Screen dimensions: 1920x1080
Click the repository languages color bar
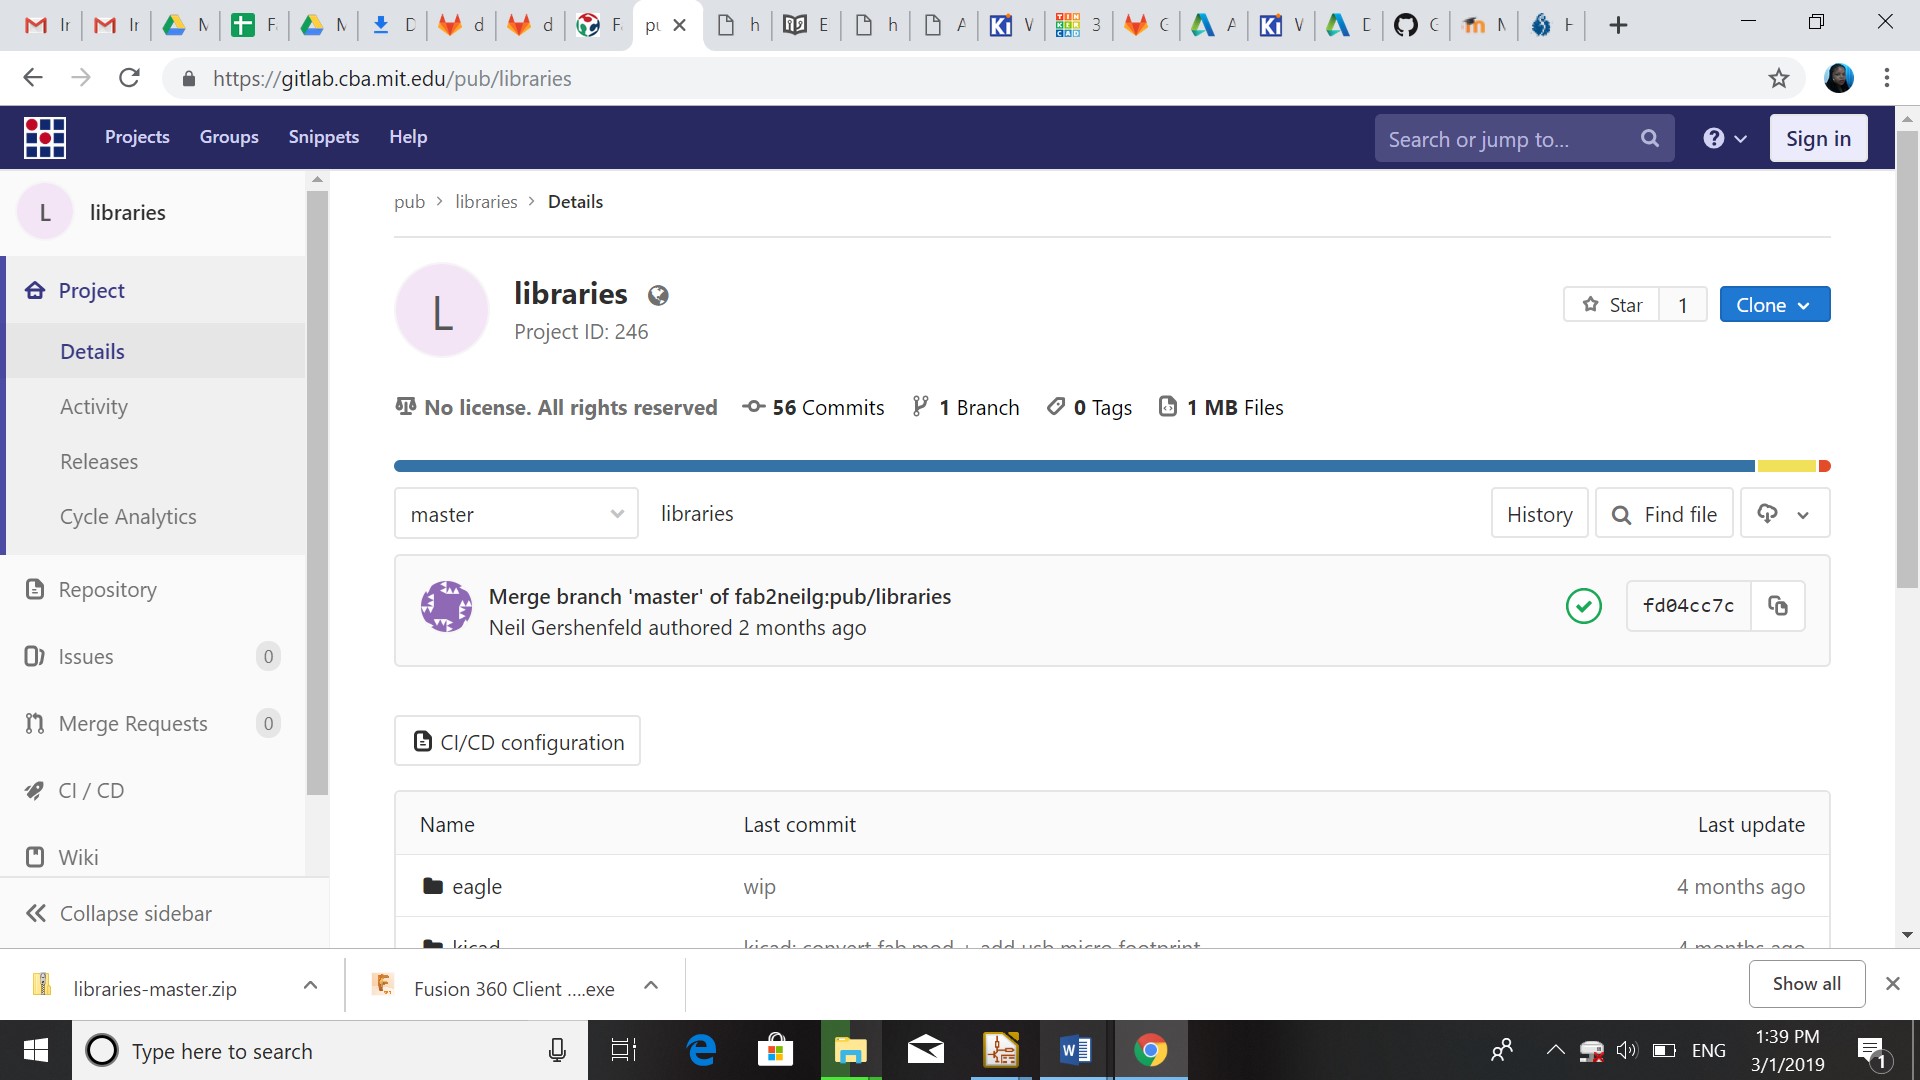1074,466
